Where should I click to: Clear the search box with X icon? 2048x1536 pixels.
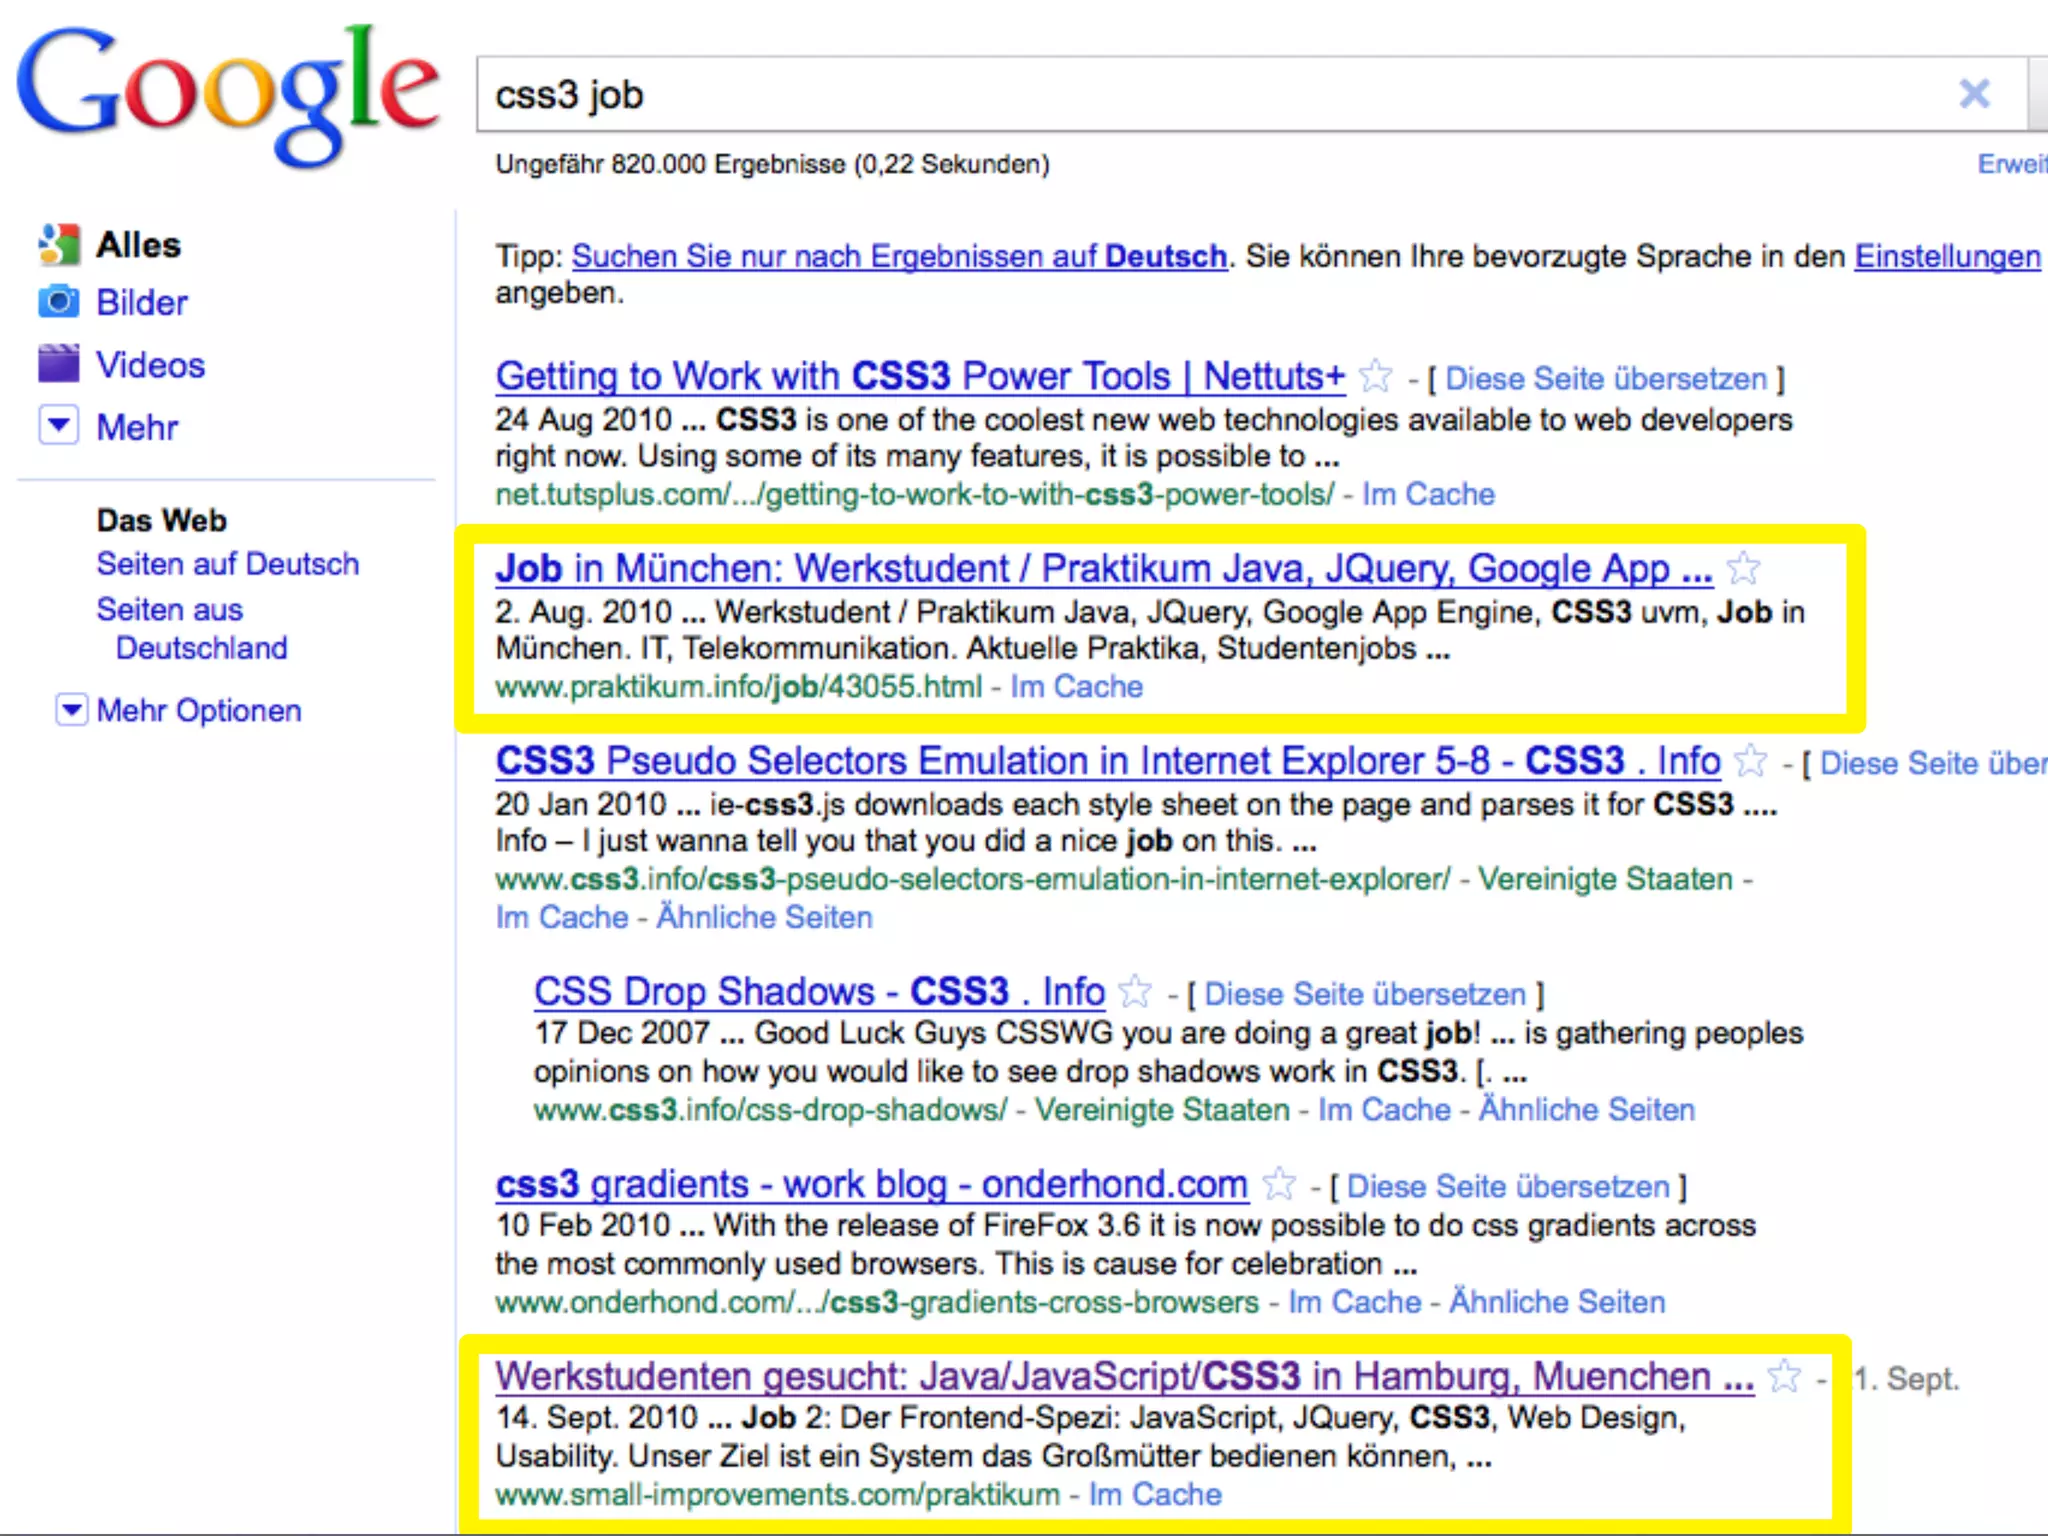[x=1973, y=94]
